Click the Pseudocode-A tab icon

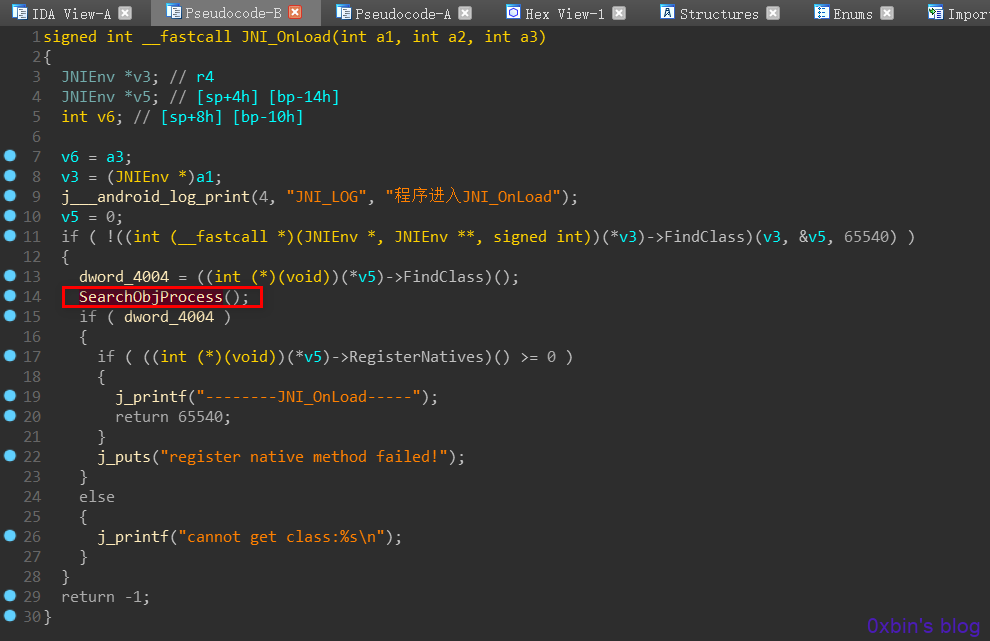click(343, 12)
